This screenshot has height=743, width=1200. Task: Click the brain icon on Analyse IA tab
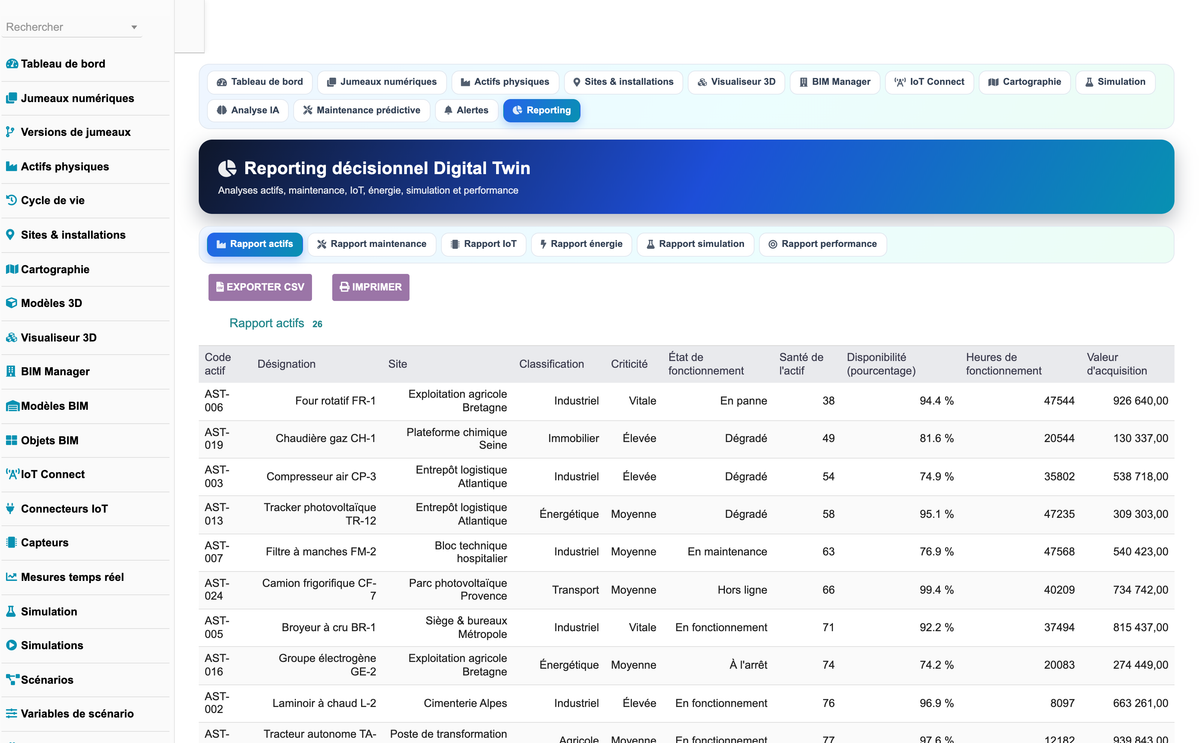tap(222, 110)
